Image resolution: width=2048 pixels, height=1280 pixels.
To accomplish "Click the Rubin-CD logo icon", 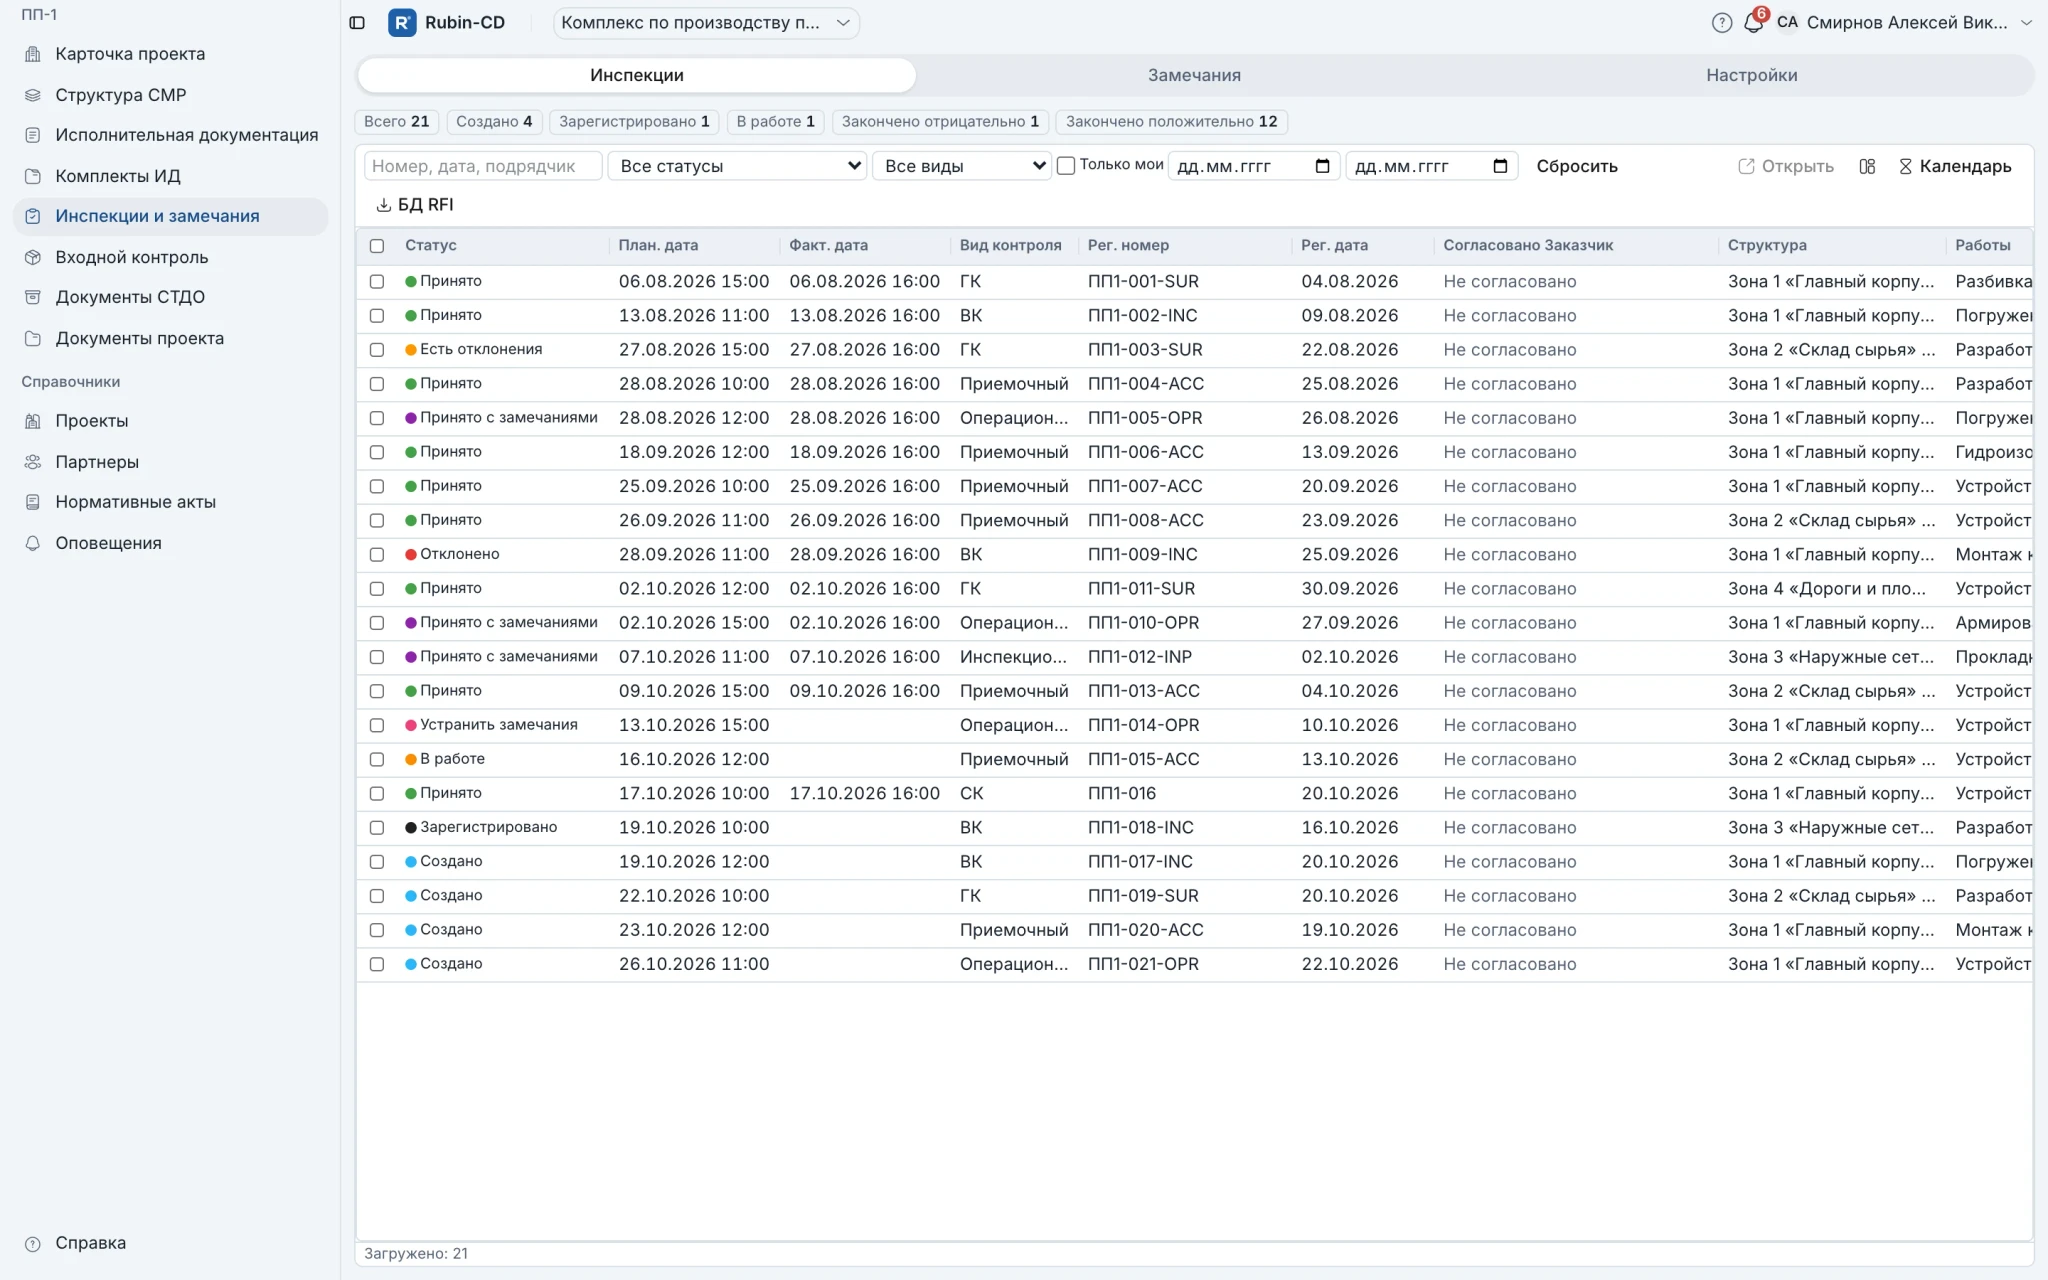I will 402,22.
